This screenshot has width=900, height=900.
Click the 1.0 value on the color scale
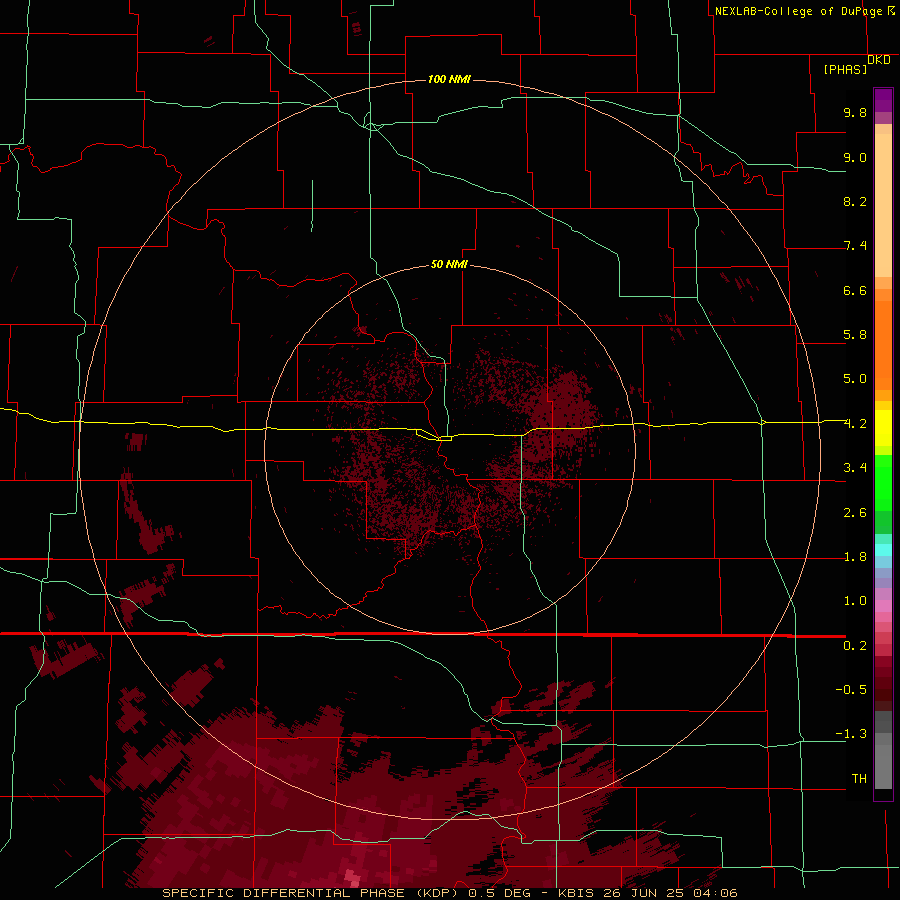[x=855, y=601]
